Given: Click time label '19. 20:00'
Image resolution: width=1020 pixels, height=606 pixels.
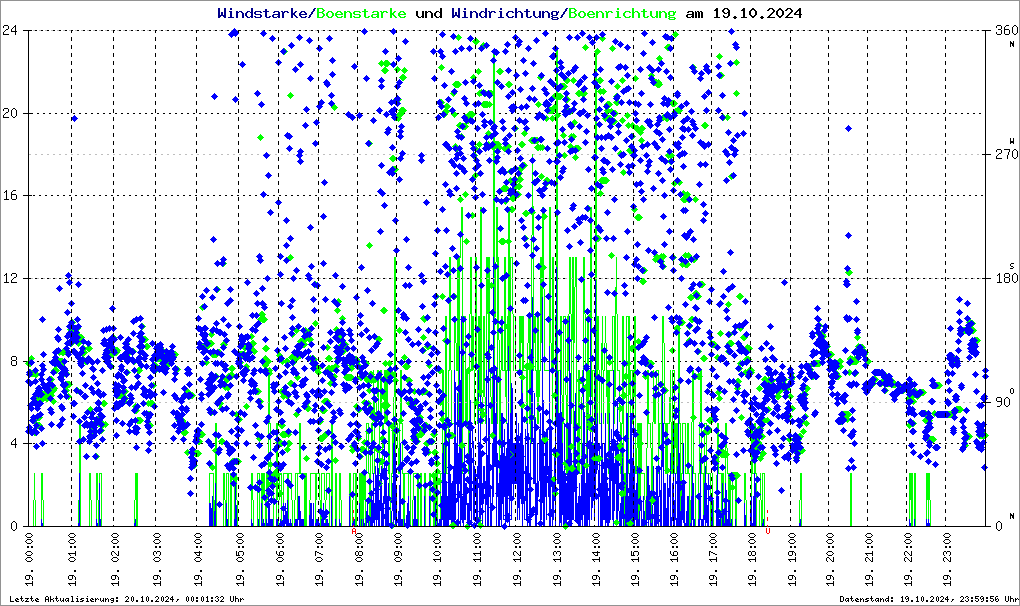Looking at the screenshot, I should click(830, 559).
